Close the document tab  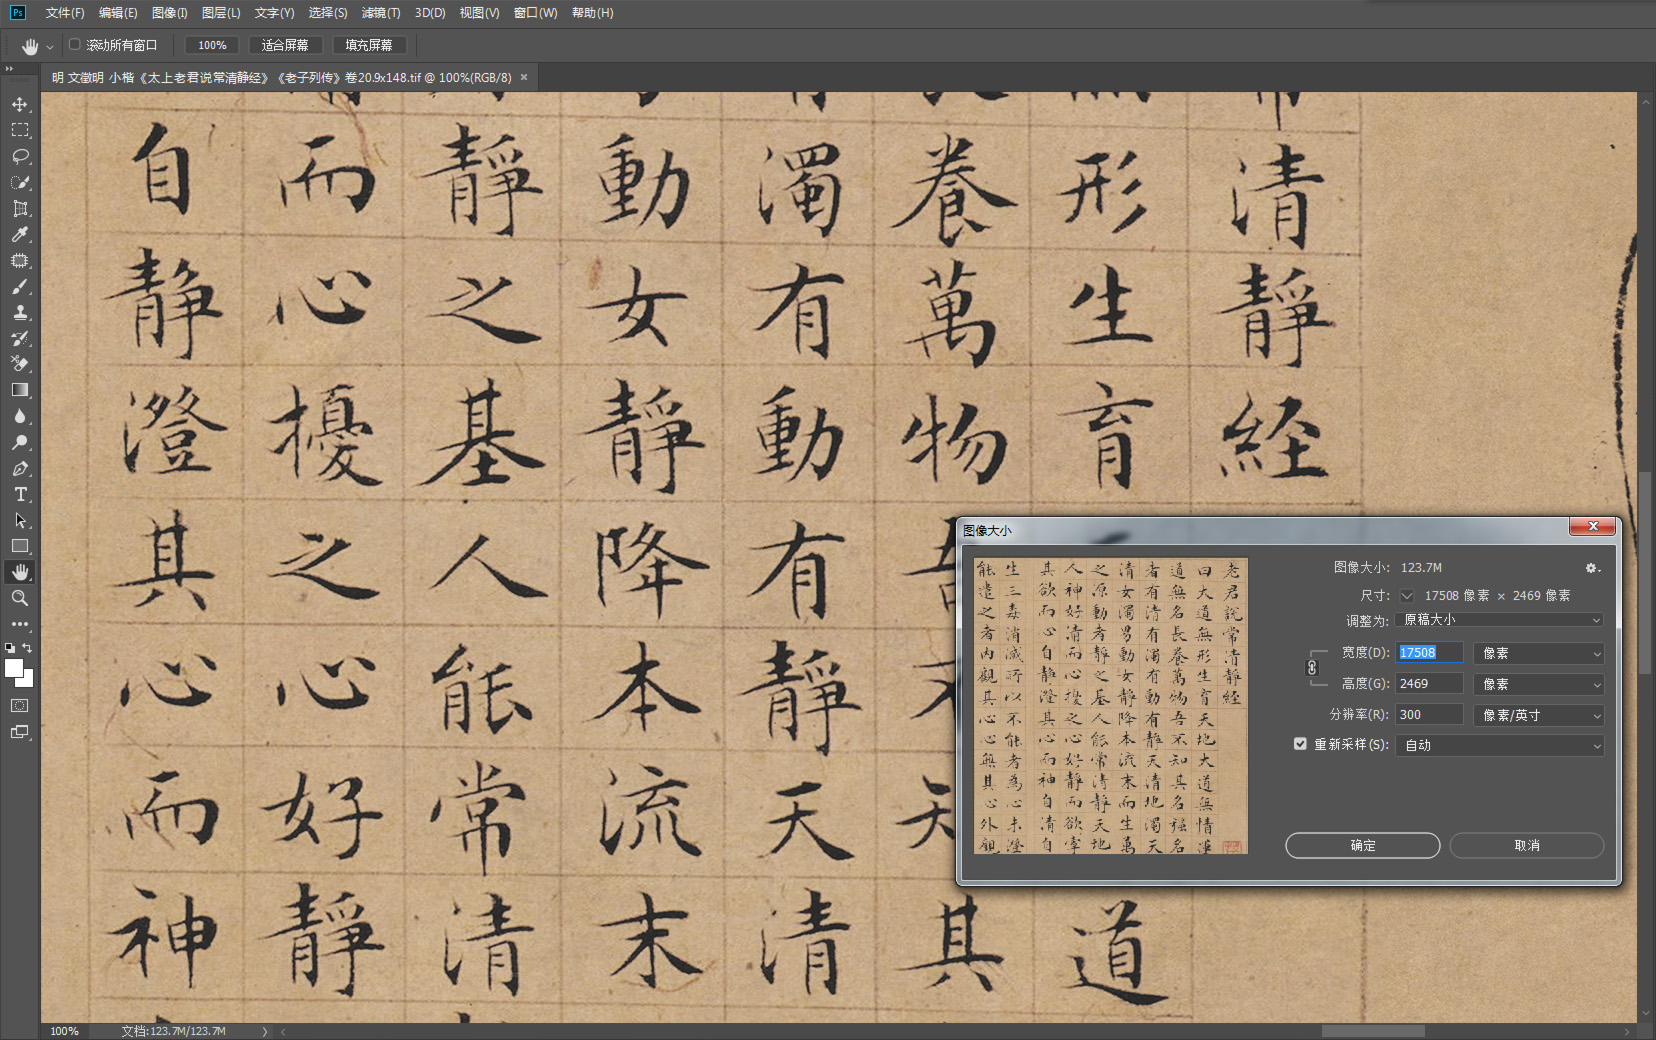point(524,77)
